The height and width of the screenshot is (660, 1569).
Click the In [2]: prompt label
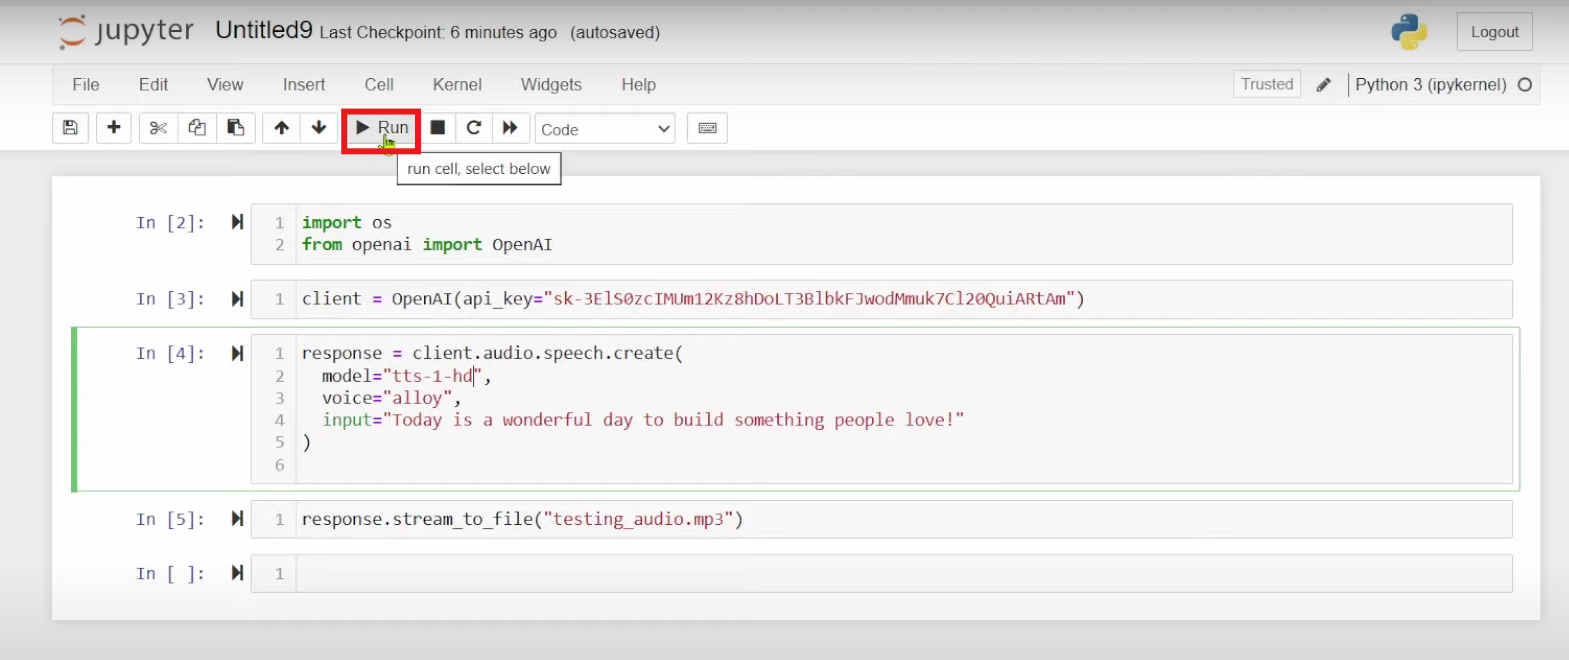(x=170, y=222)
